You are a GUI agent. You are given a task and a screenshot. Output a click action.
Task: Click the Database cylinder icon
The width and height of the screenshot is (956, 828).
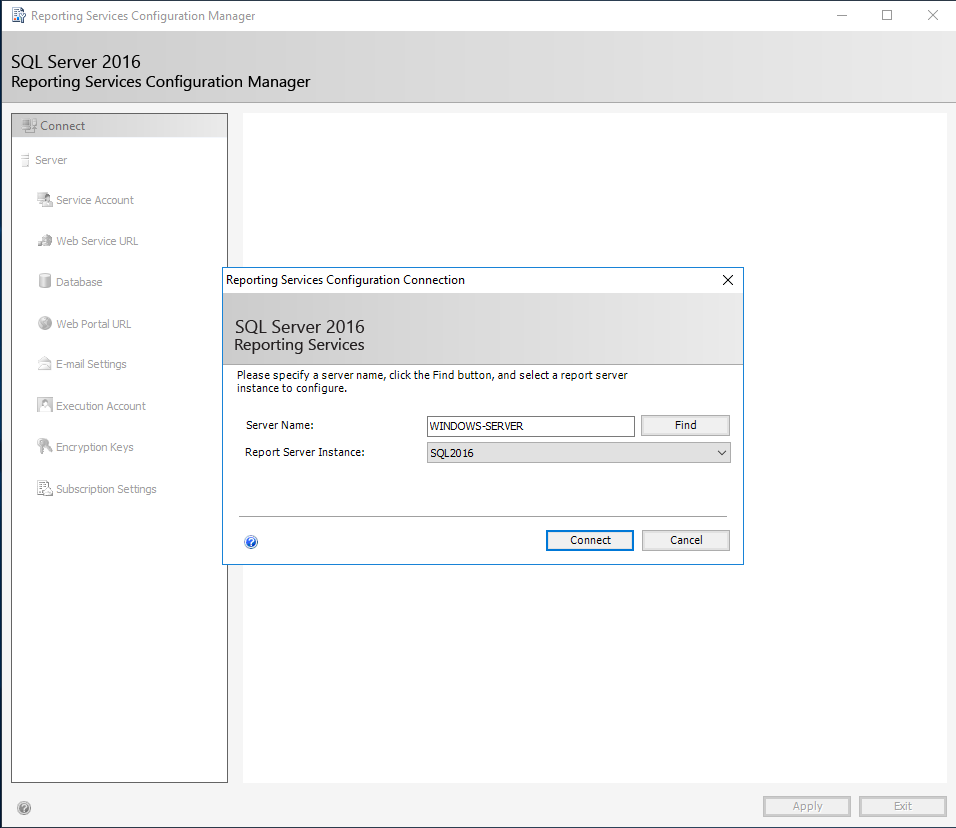[x=45, y=280]
